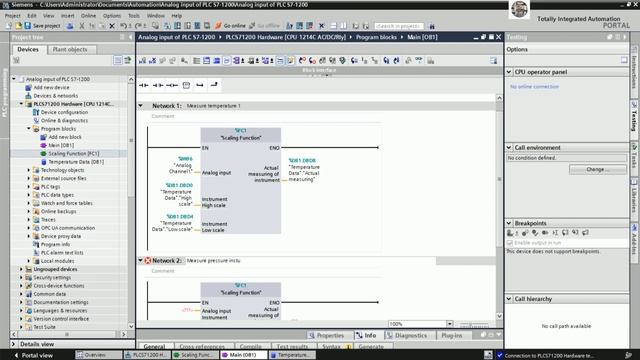The width and height of the screenshot is (640, 360).
Task: Click the Save project icon
Action: tap(27, 25)
